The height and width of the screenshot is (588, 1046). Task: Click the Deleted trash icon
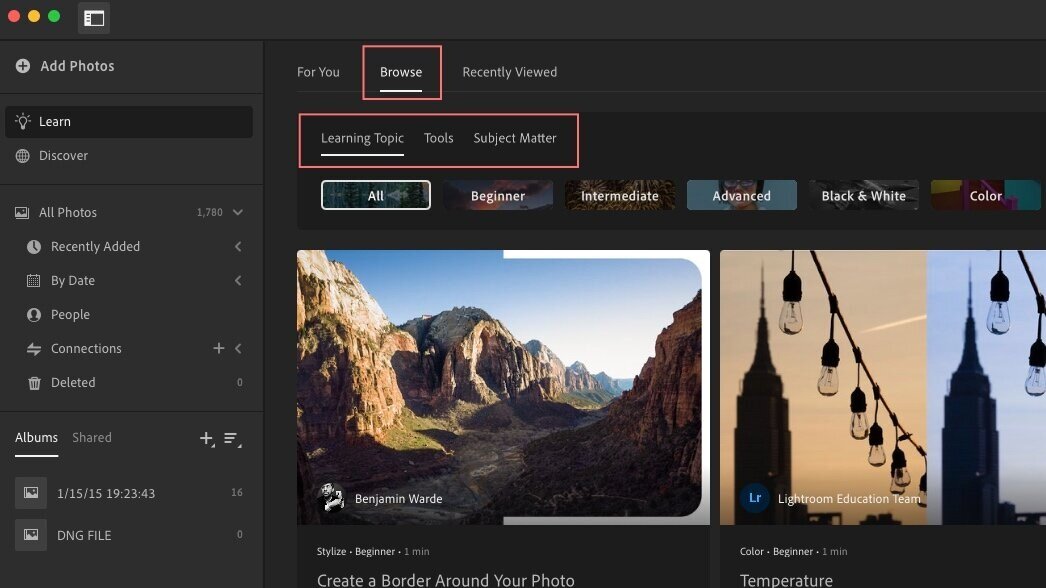(34, 382)
